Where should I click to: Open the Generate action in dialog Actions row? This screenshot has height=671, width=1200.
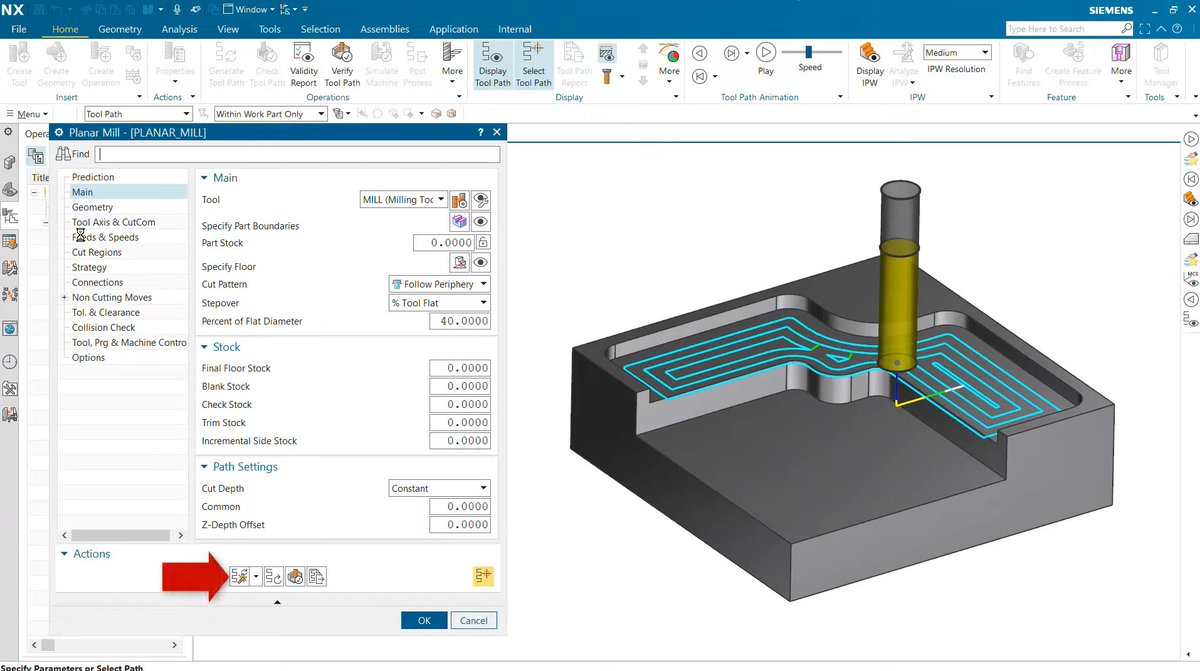click(239, 576)
